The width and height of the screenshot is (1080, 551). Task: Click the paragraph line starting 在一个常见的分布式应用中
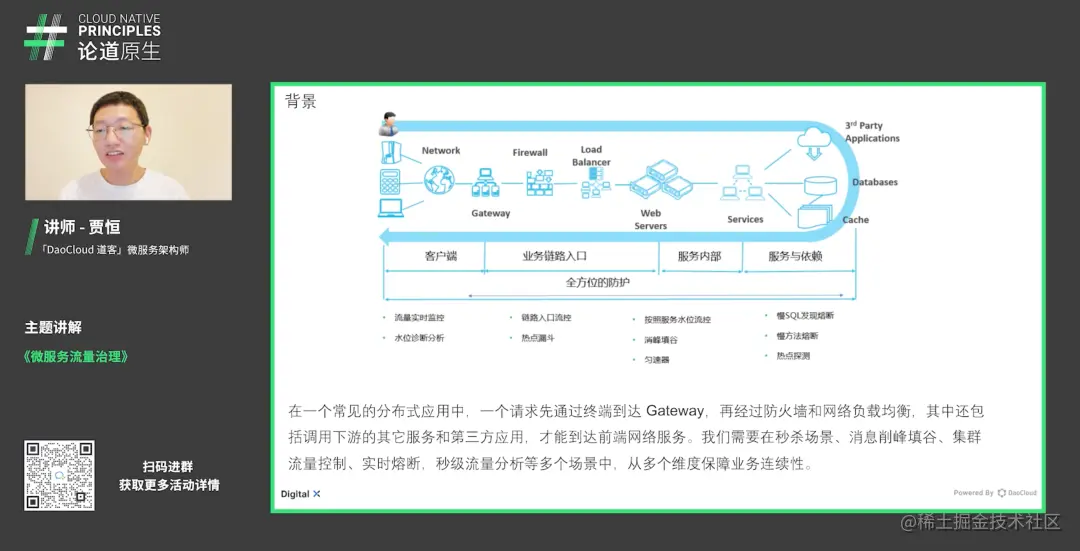tap(636, 412)
